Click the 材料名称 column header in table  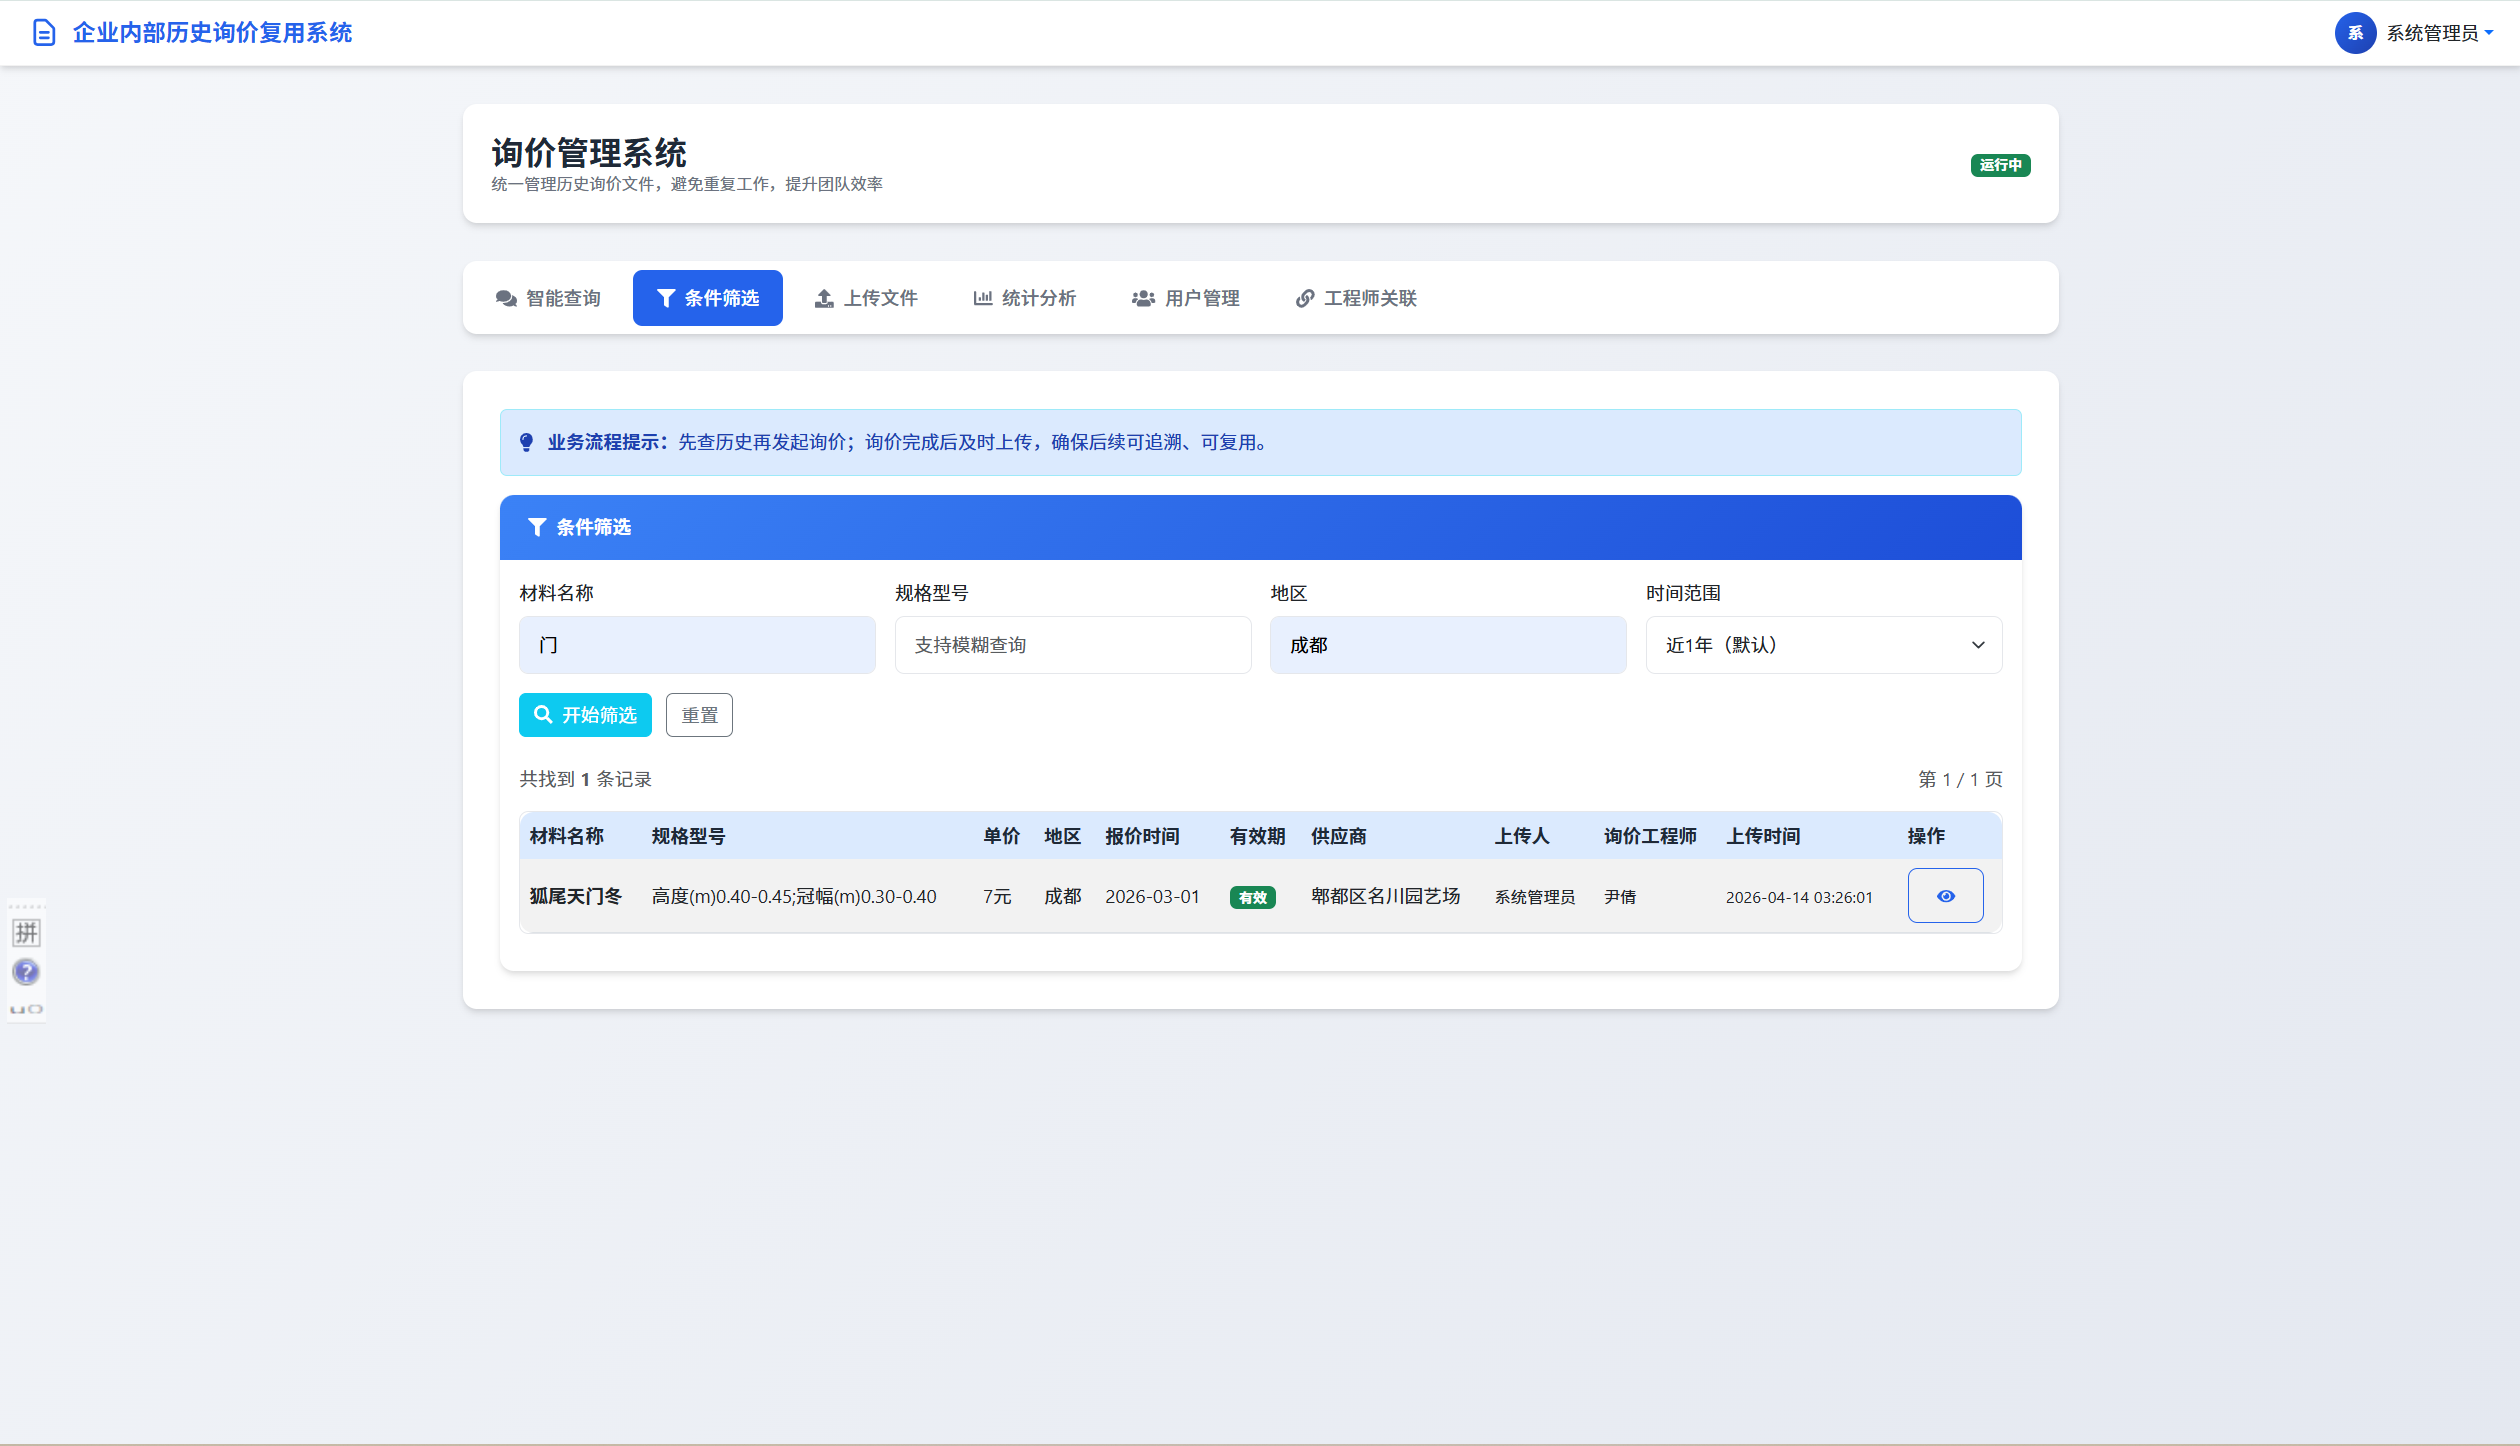click(x=566, y=836)
